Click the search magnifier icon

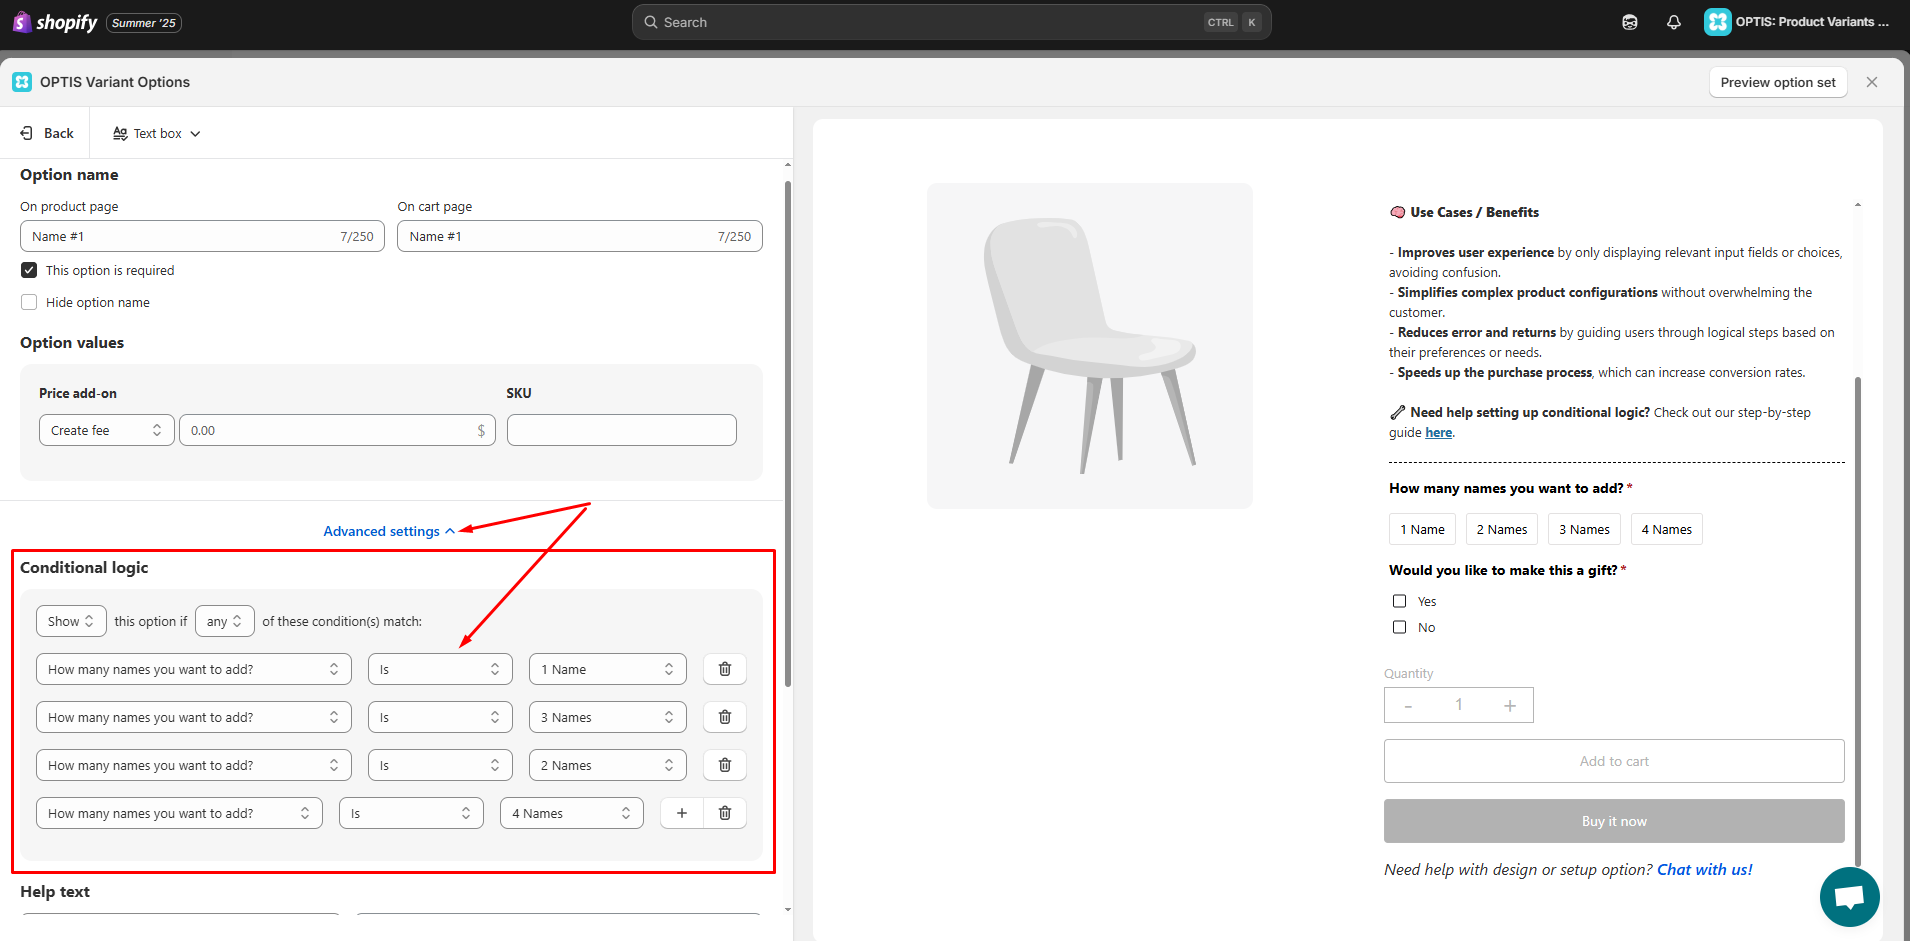651,22
